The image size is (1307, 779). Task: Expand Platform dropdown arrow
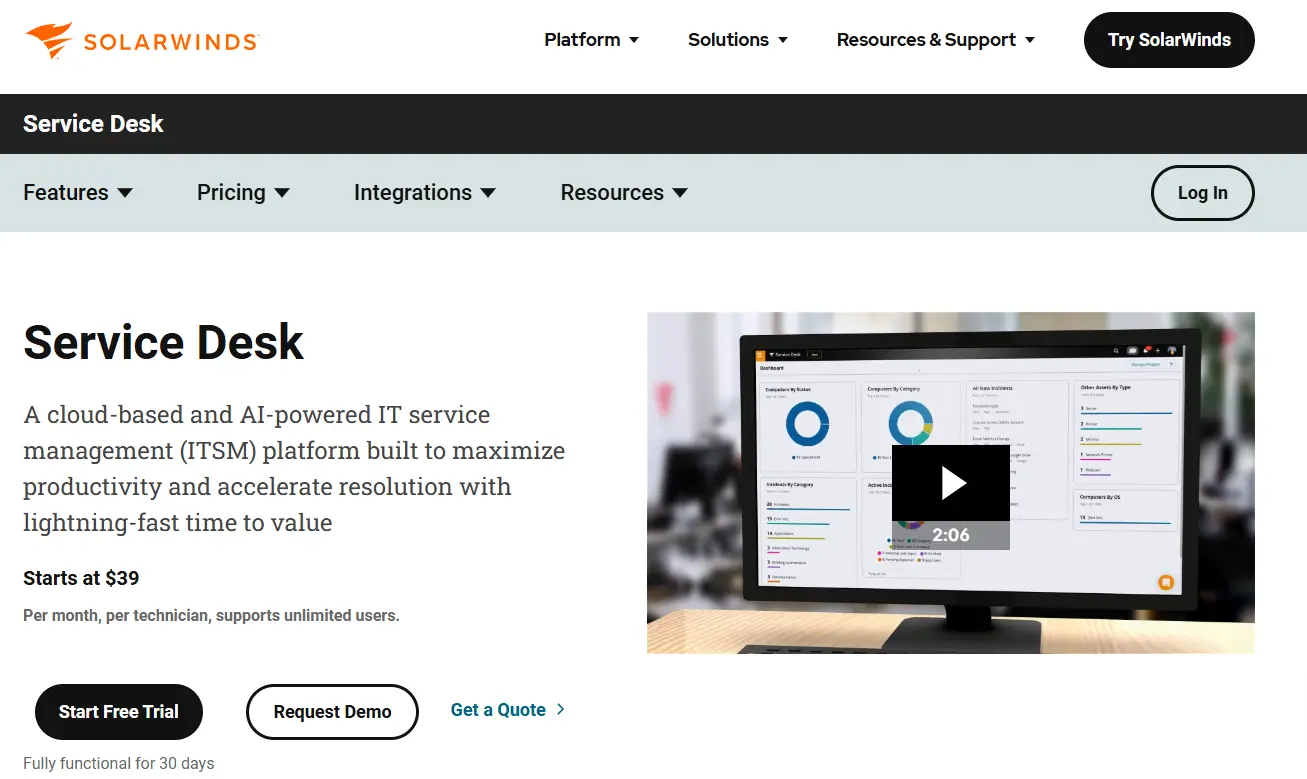pos(633,40)
